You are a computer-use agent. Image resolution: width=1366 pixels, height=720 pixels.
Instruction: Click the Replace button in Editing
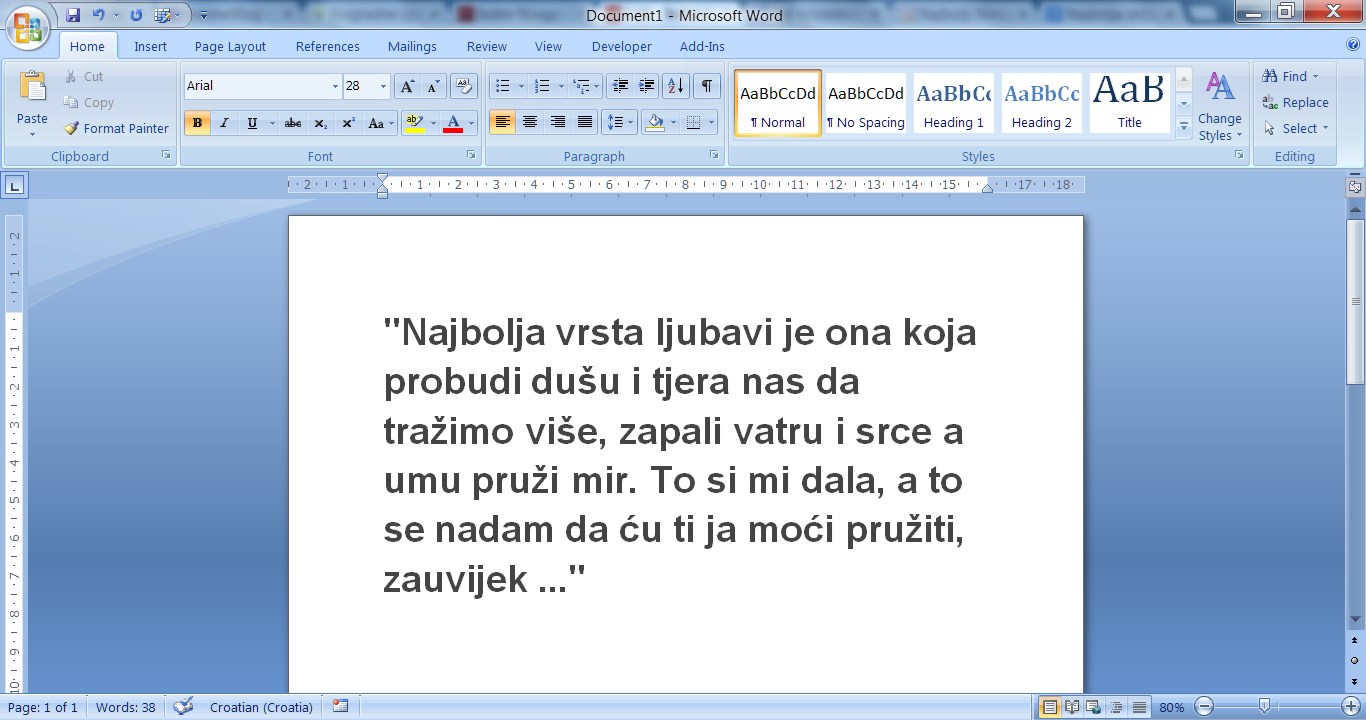[x=1295, y=102]
